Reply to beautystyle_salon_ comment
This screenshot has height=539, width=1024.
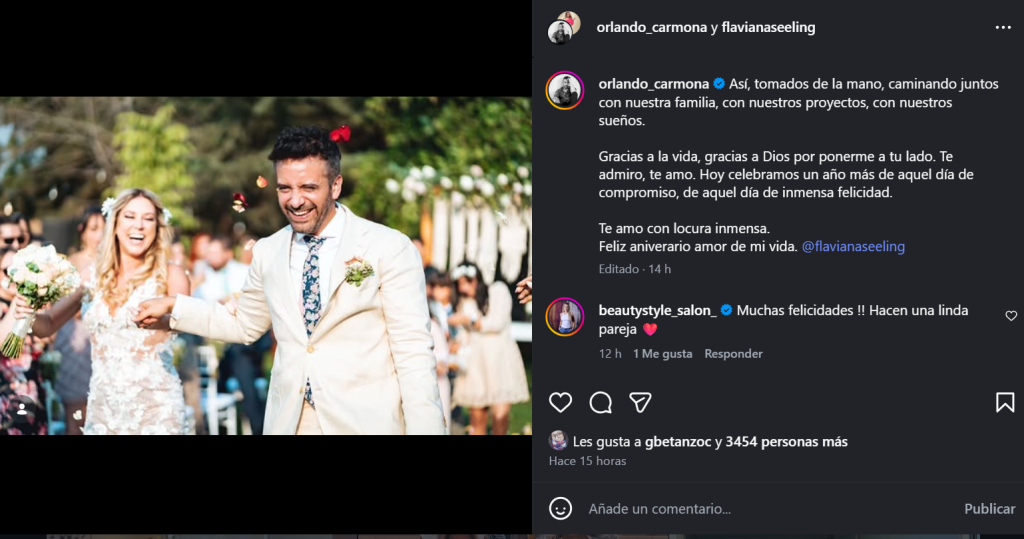coord(733,354)
